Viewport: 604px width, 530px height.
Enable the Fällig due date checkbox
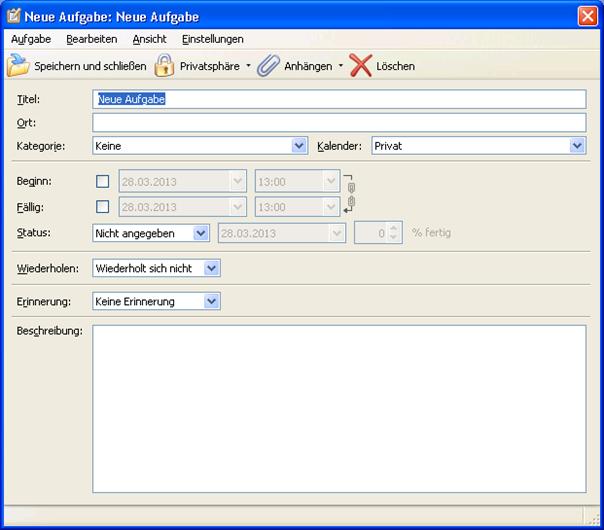click(102, 206)
